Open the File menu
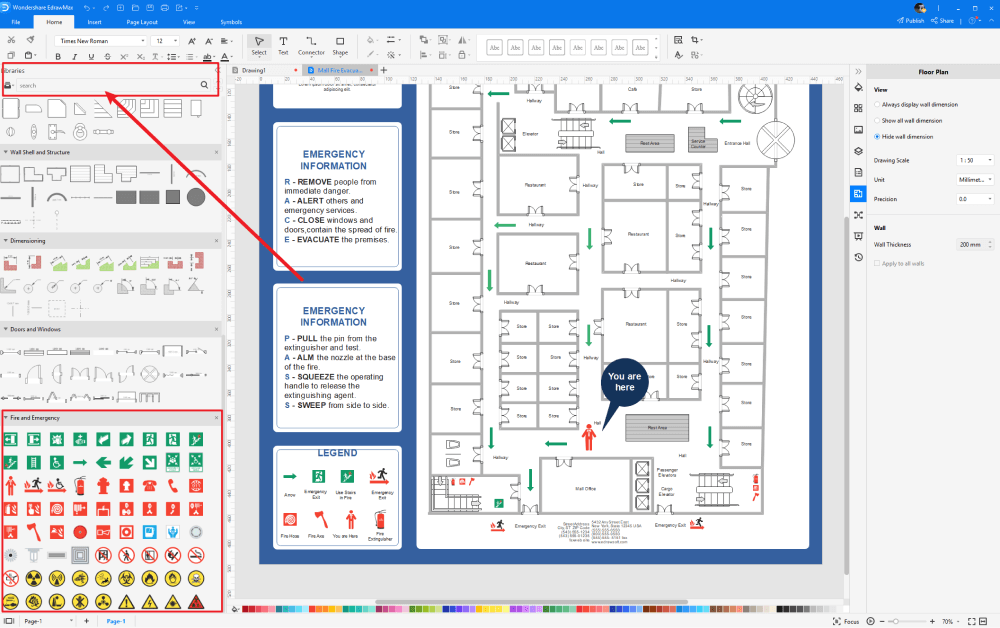The height and width of the screenshot is (628, 1000). (x=16, y=22)
